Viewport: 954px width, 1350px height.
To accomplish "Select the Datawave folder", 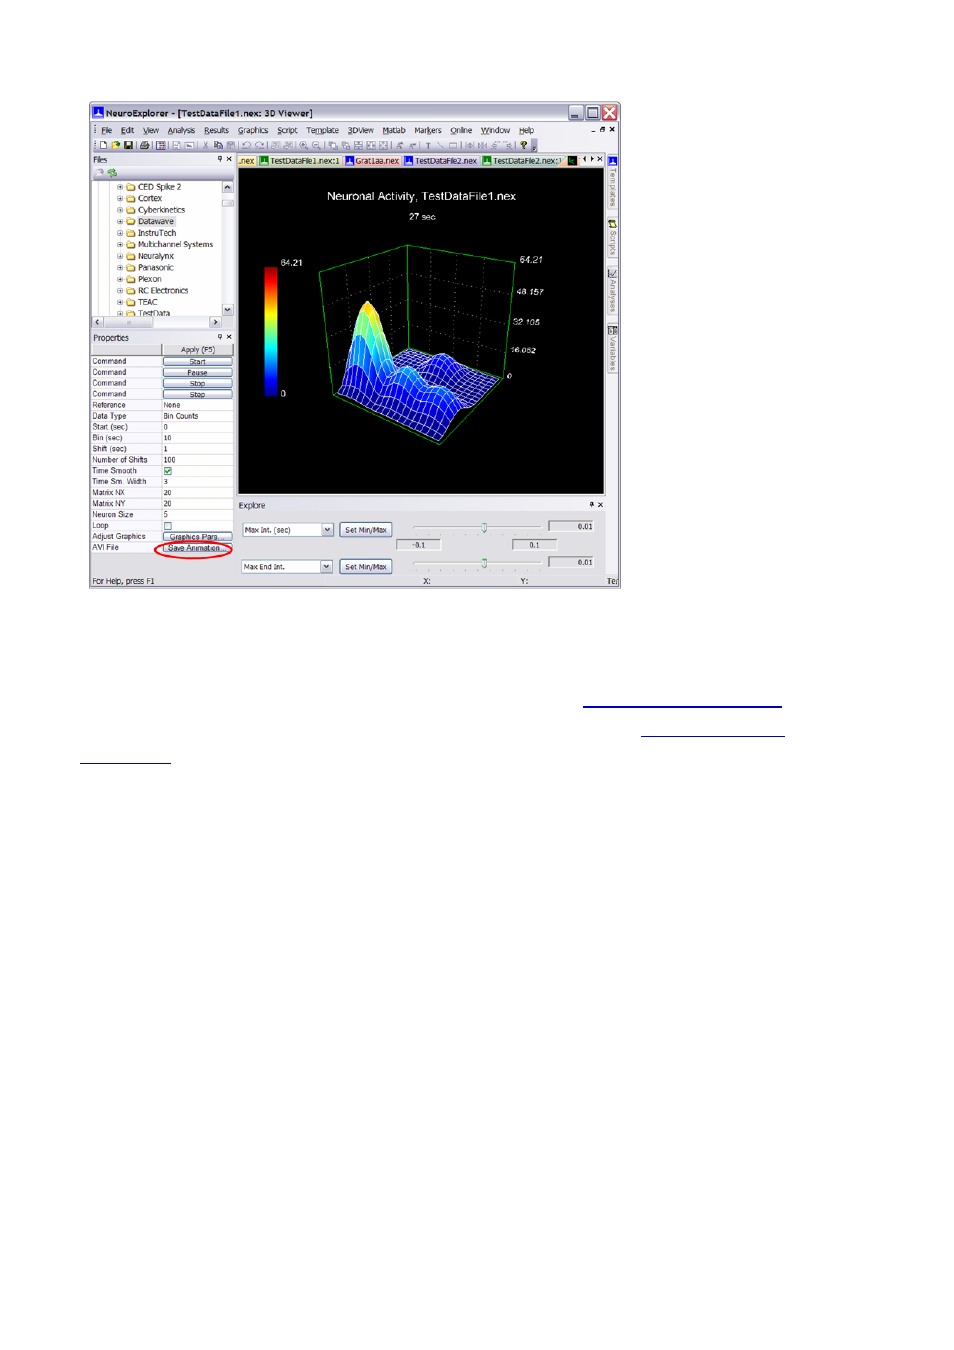I will 155,221.
